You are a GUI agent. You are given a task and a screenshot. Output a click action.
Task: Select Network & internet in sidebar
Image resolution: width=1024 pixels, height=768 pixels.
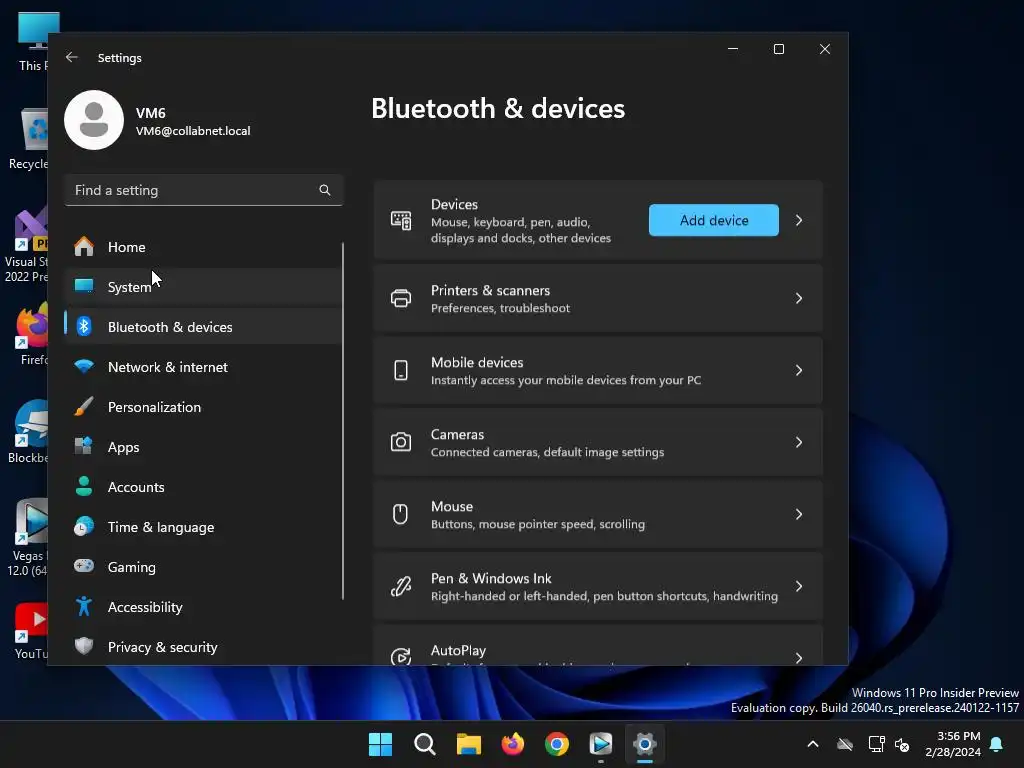click(203, 367)
